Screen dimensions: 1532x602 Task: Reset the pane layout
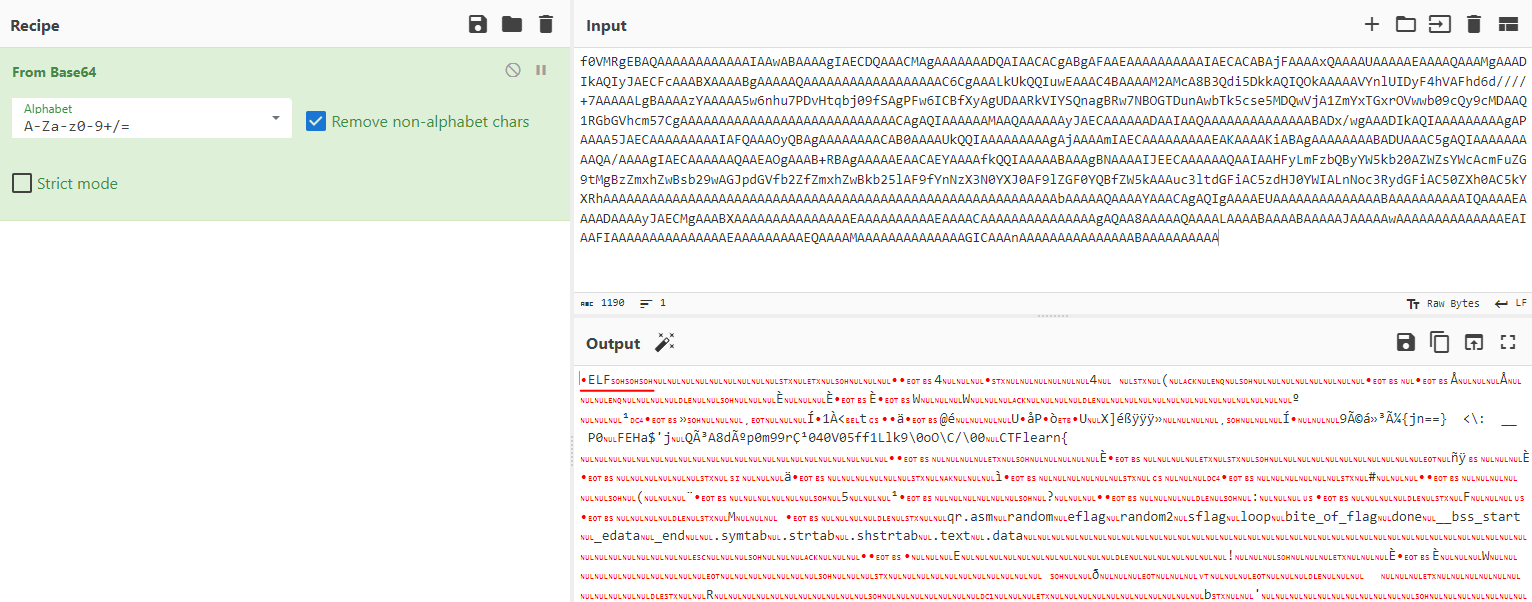(x=1507, y=24)
